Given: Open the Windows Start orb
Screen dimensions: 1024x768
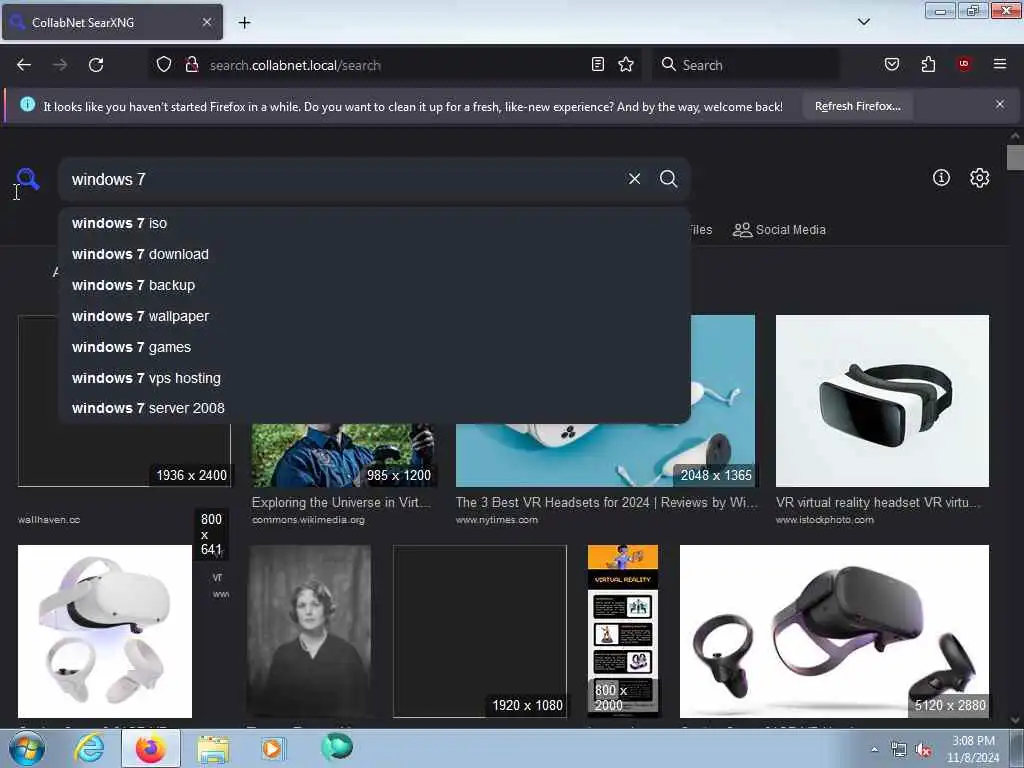Looking at the screenshot, I should pyautogui.click(x=27, y=748).
